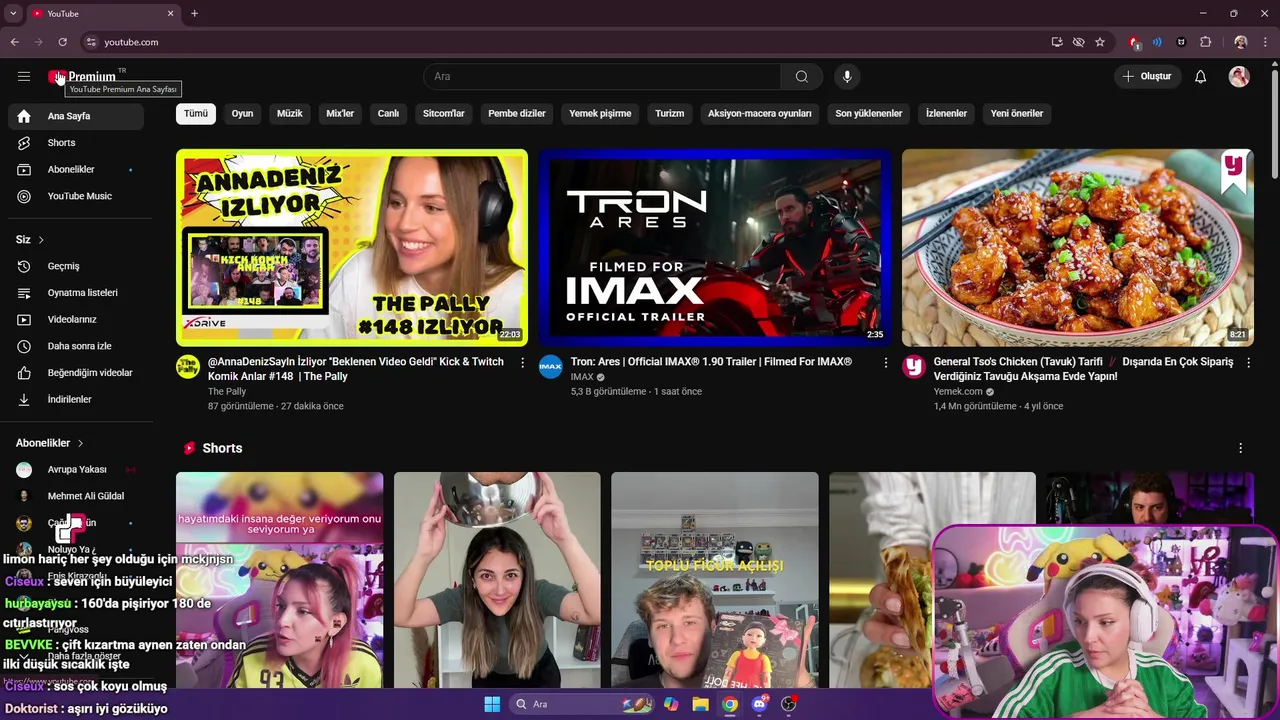1280x720 pixels.
Task: Open the YouTube account avatar menu
Action: [1239, 76]
